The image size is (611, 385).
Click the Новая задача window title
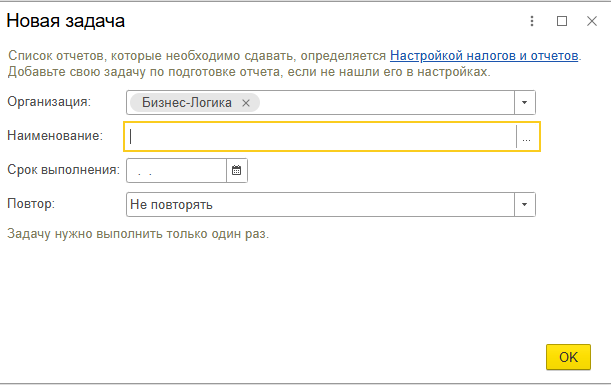[65, 21]
